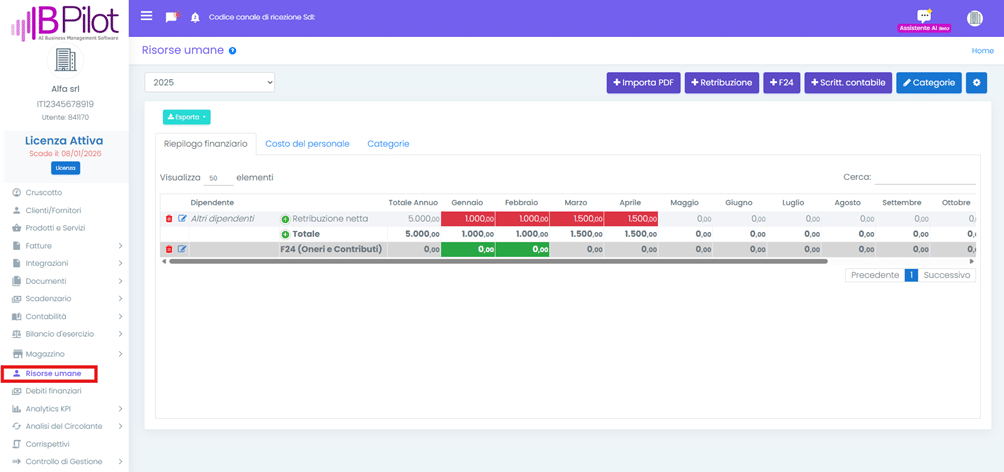1004x472 pixels.
Task: Follow the Home breadcrumb link
Action: (982, 51)
